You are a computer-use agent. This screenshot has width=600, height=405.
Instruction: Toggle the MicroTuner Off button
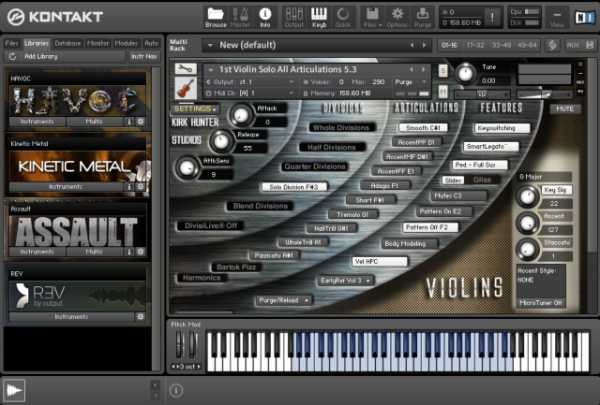coord(541,302)
